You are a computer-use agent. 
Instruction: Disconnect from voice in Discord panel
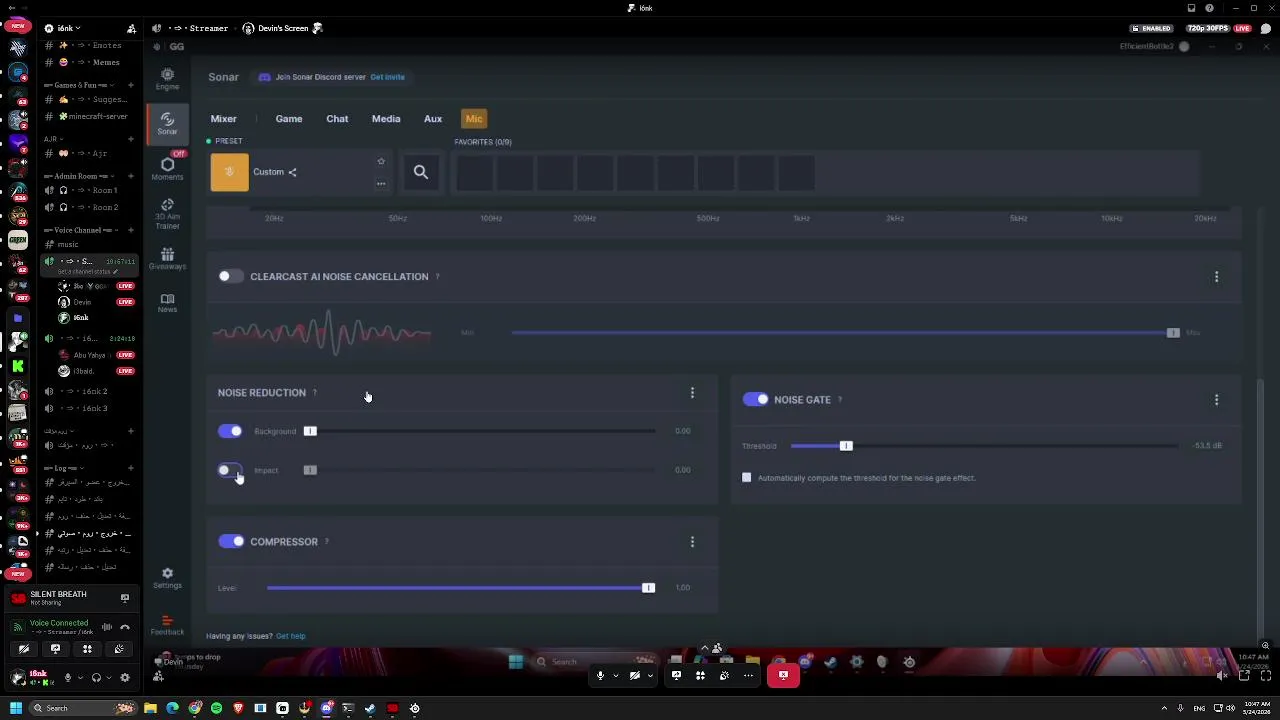(125, 627)
